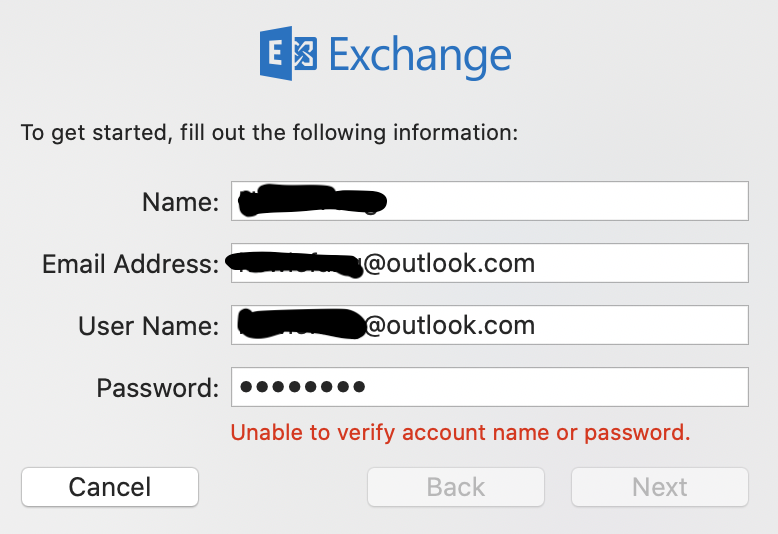Select the User Name text field
Screen dimensions: 778x534
(640, 325)
